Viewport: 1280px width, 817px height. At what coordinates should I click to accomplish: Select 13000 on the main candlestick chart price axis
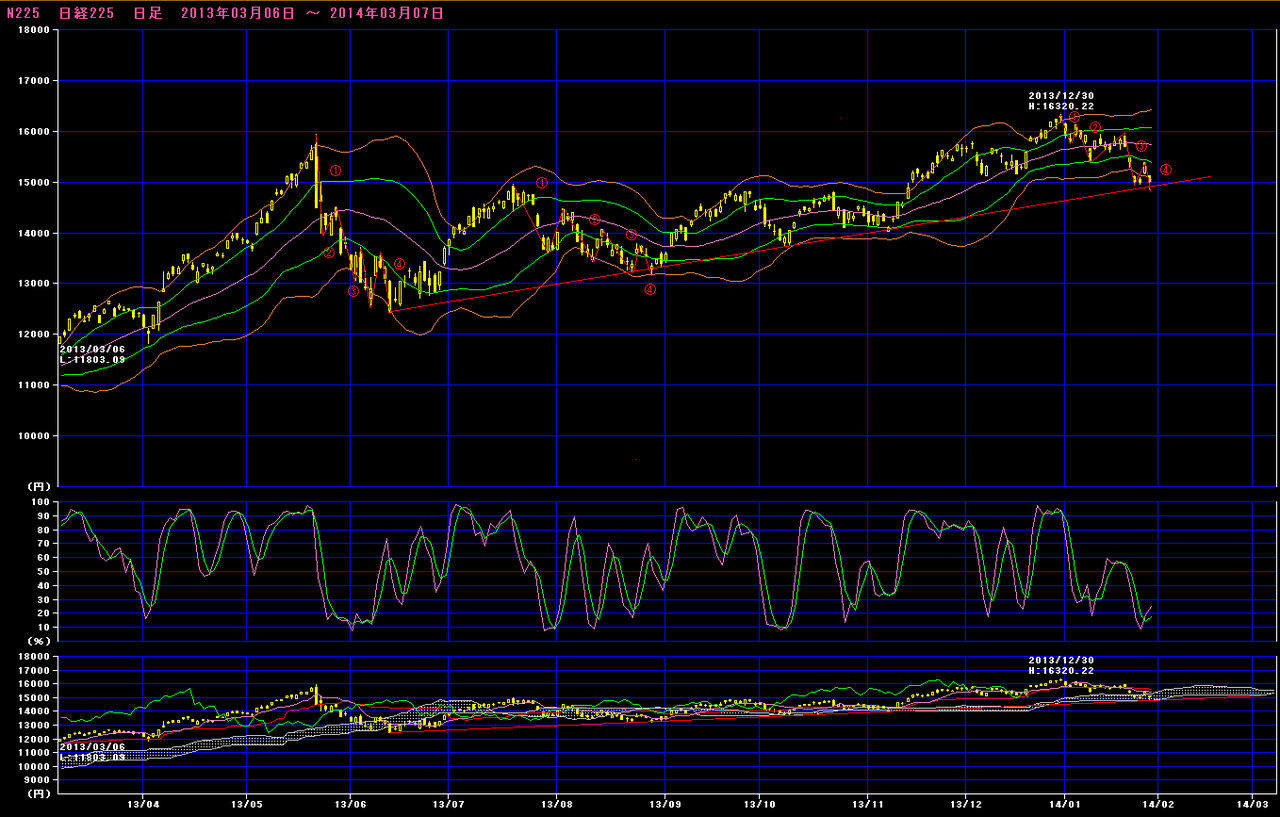[x=35, y=284]
